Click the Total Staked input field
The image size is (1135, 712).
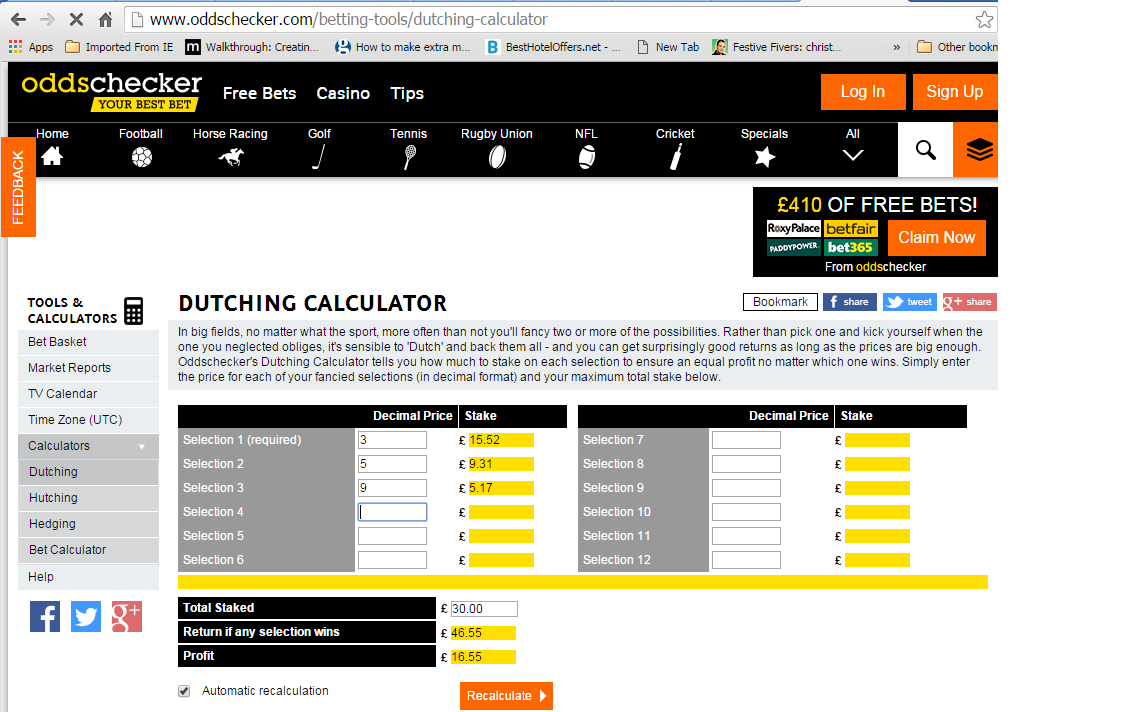tap(484, 609)
